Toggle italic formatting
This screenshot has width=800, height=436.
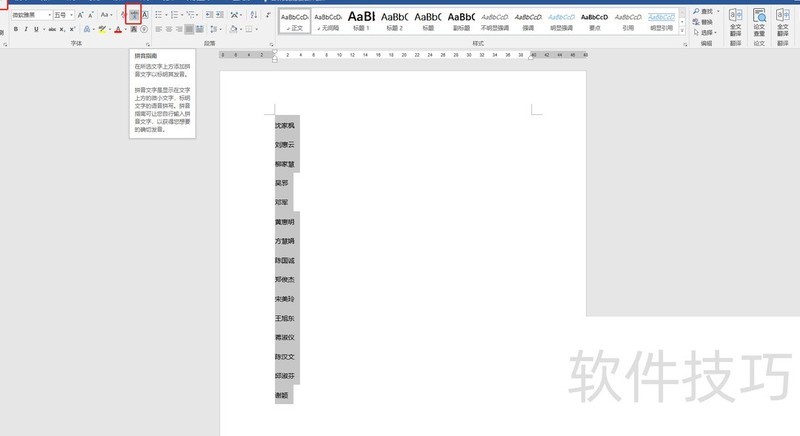[x=26, y=29]
